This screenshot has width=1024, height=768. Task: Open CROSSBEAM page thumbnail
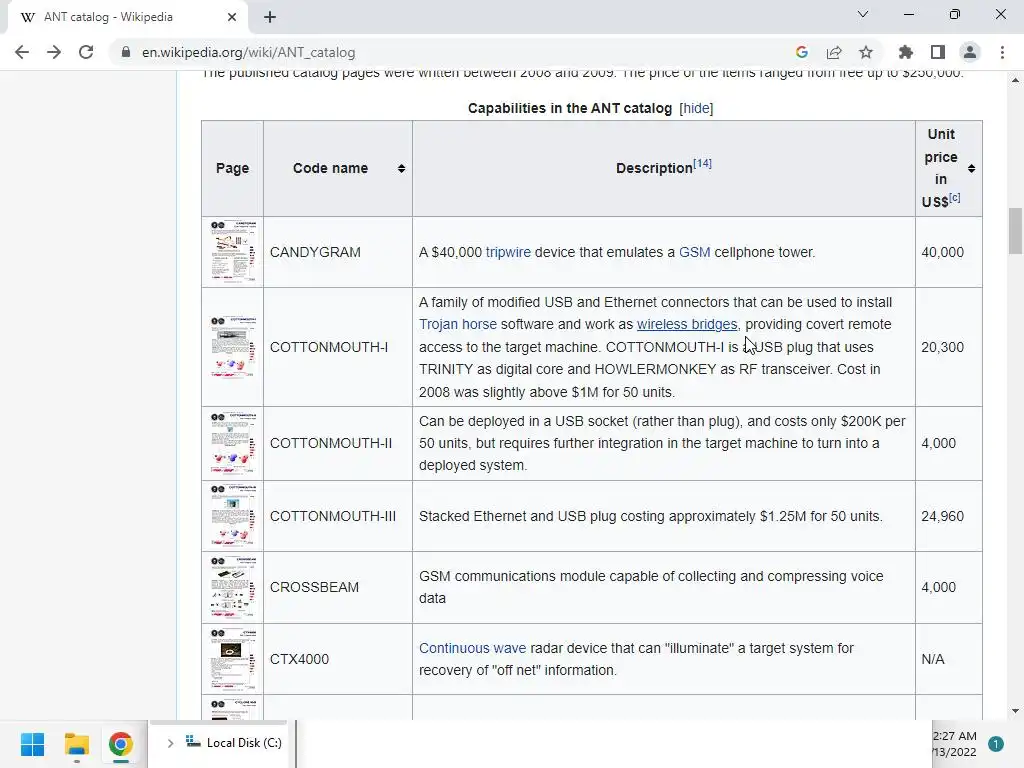[232, 587]
